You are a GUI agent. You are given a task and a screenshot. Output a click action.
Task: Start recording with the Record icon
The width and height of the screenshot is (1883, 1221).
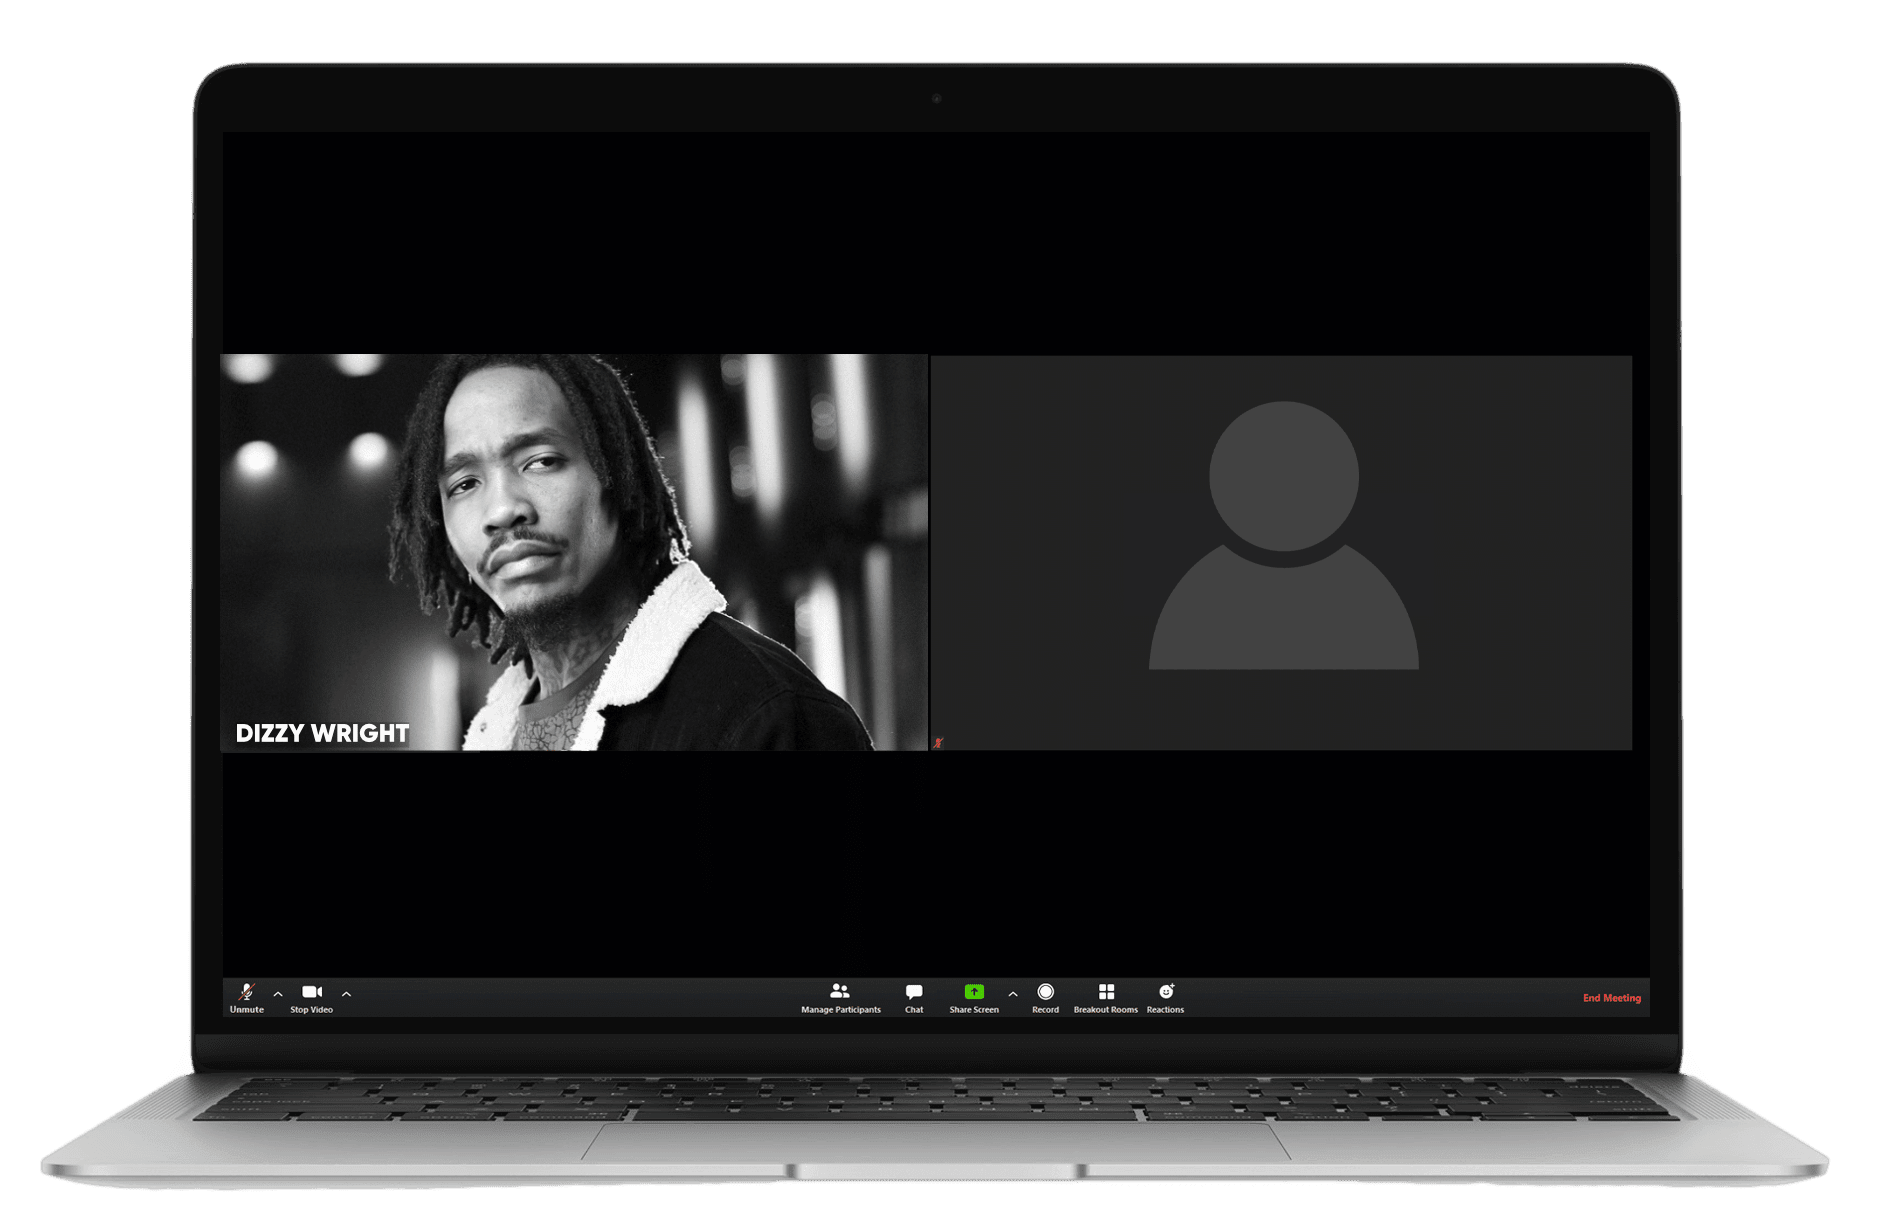1045,991
